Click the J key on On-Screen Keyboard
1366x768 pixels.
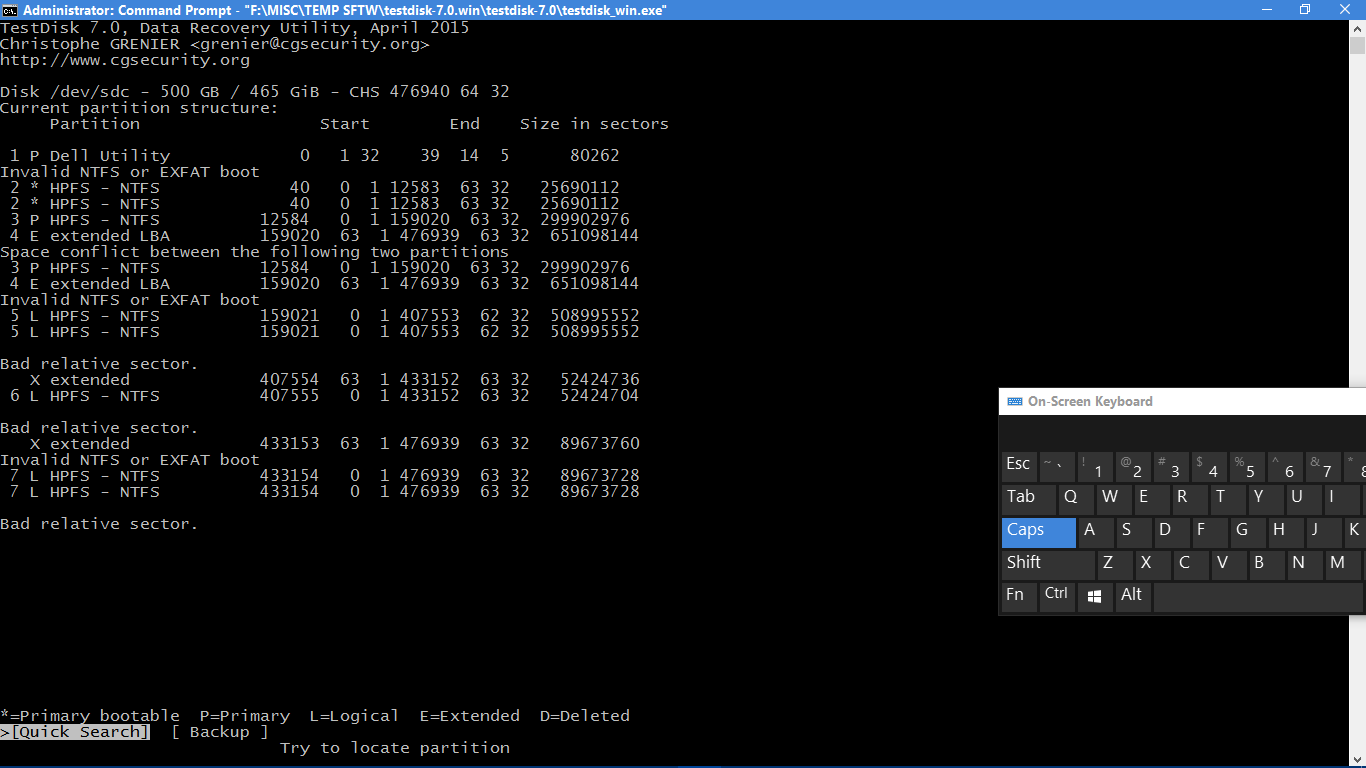1324,532
